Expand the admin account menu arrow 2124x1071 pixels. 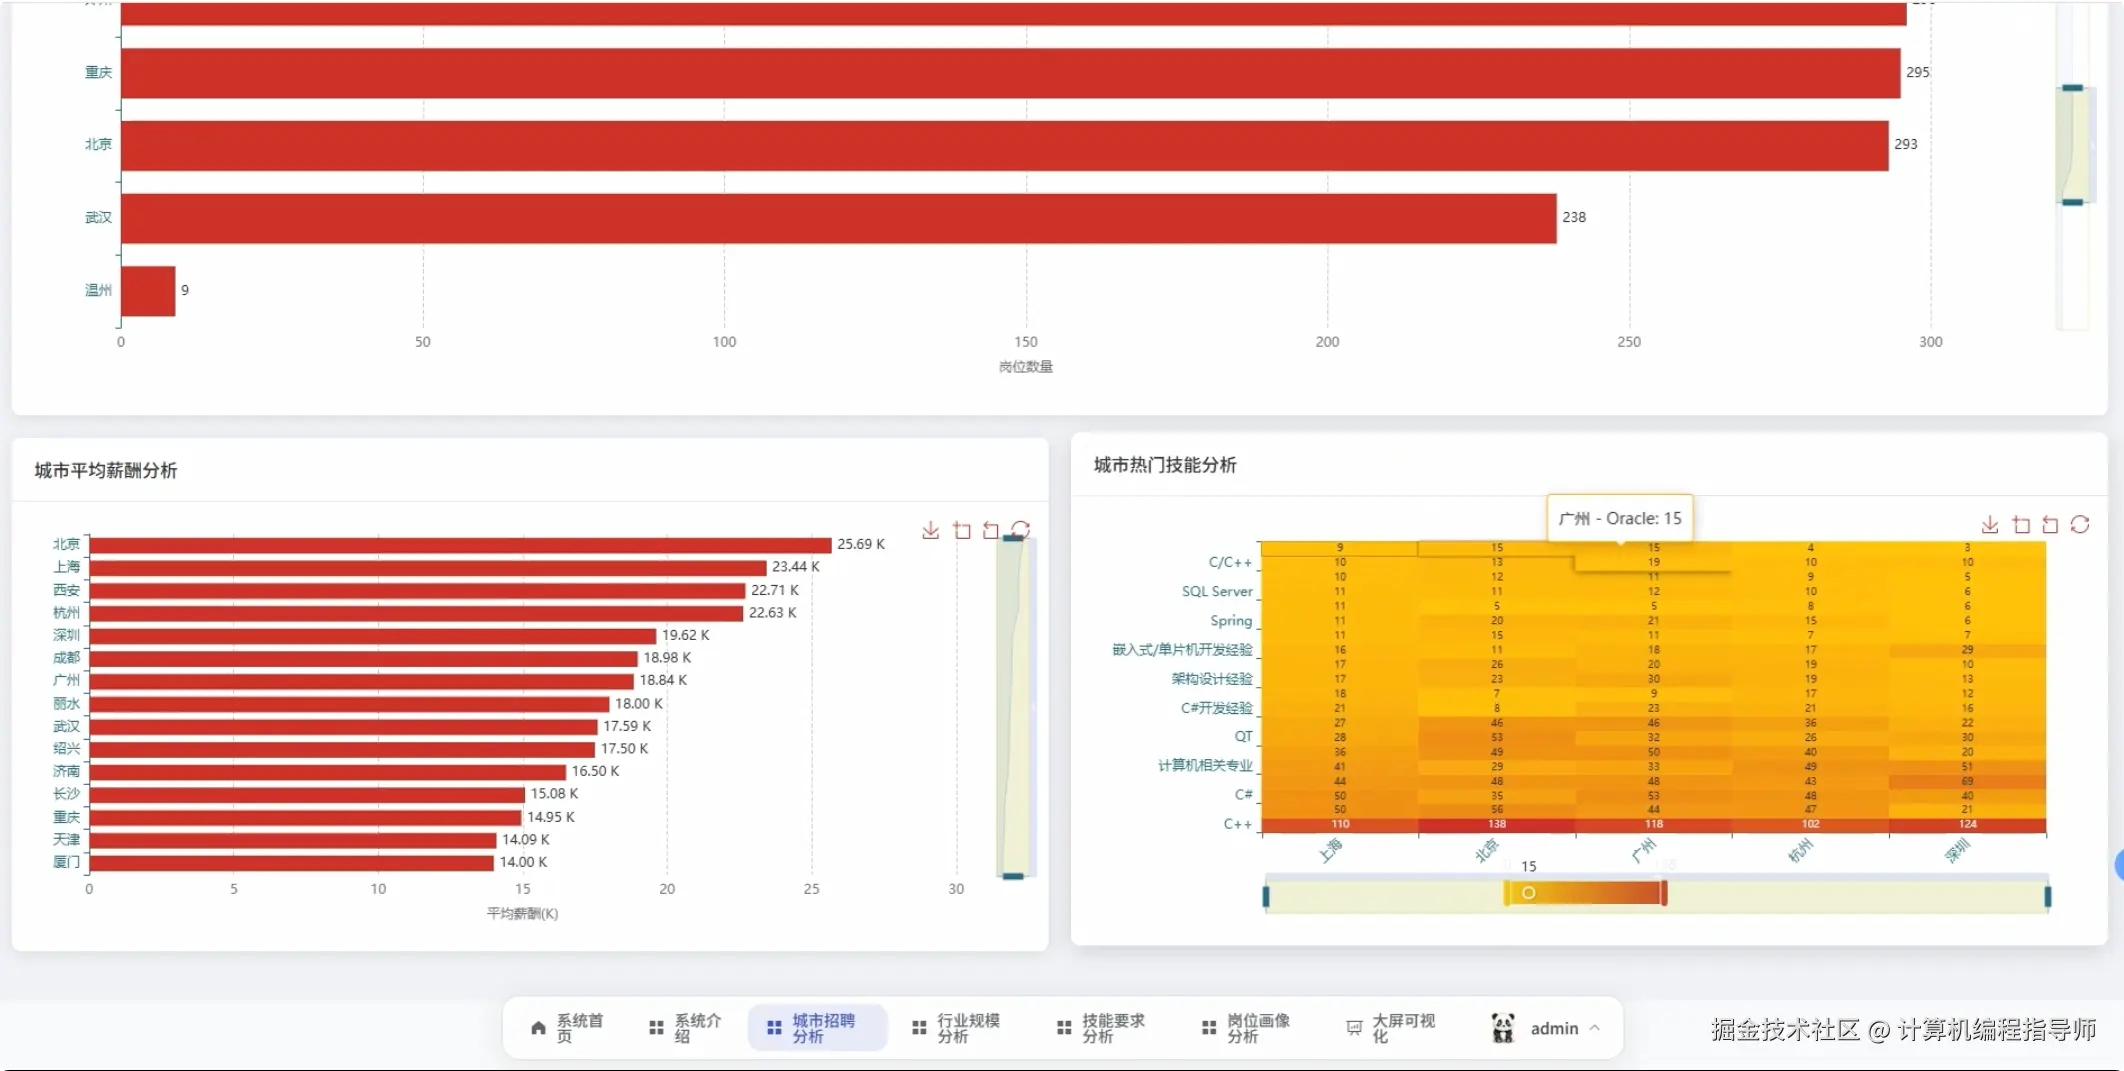1595,1028
